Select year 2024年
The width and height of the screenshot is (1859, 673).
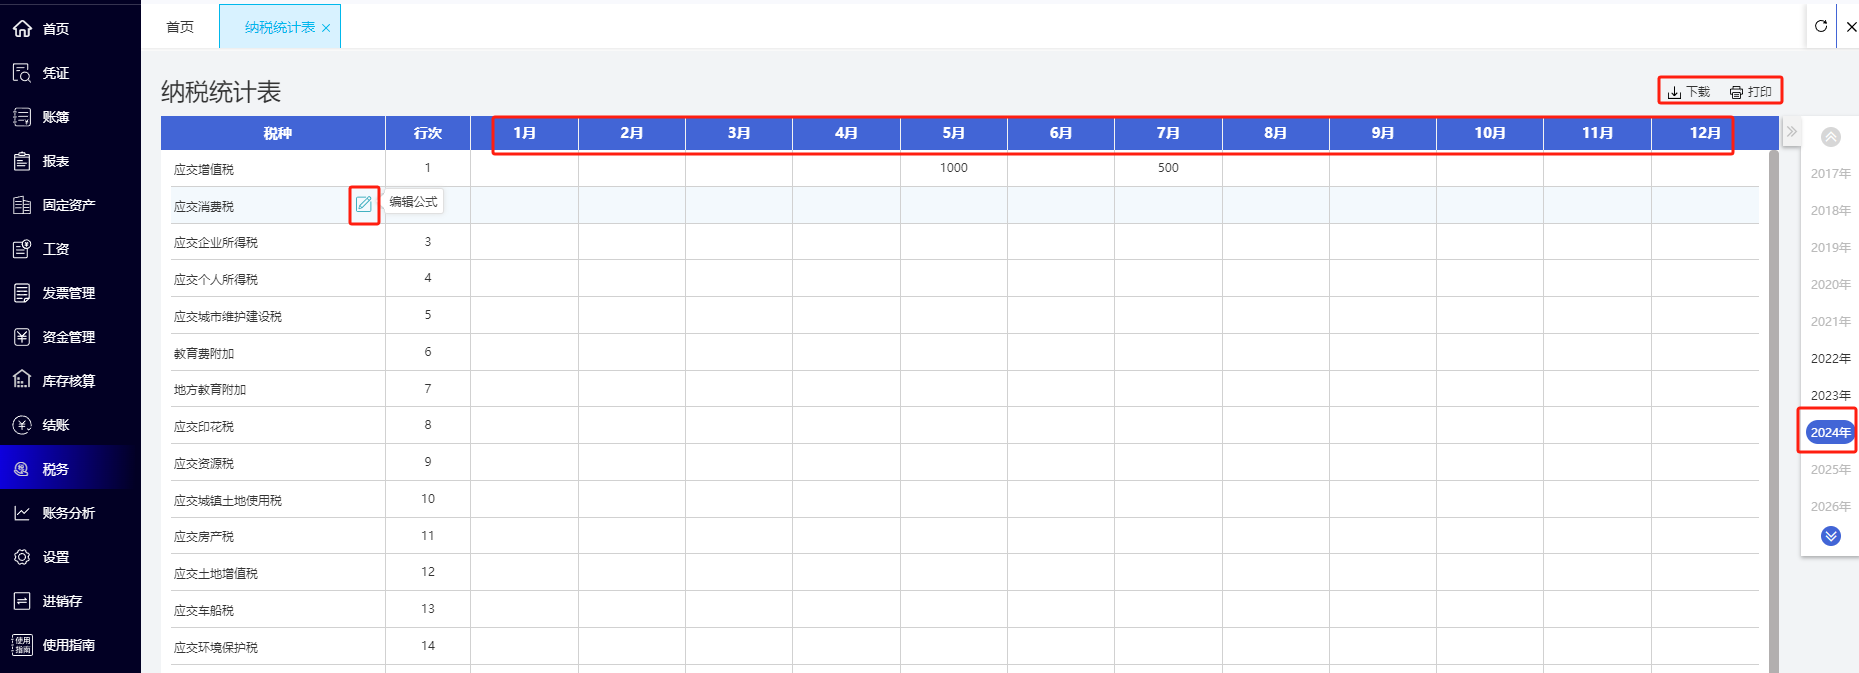[1831, 432]
